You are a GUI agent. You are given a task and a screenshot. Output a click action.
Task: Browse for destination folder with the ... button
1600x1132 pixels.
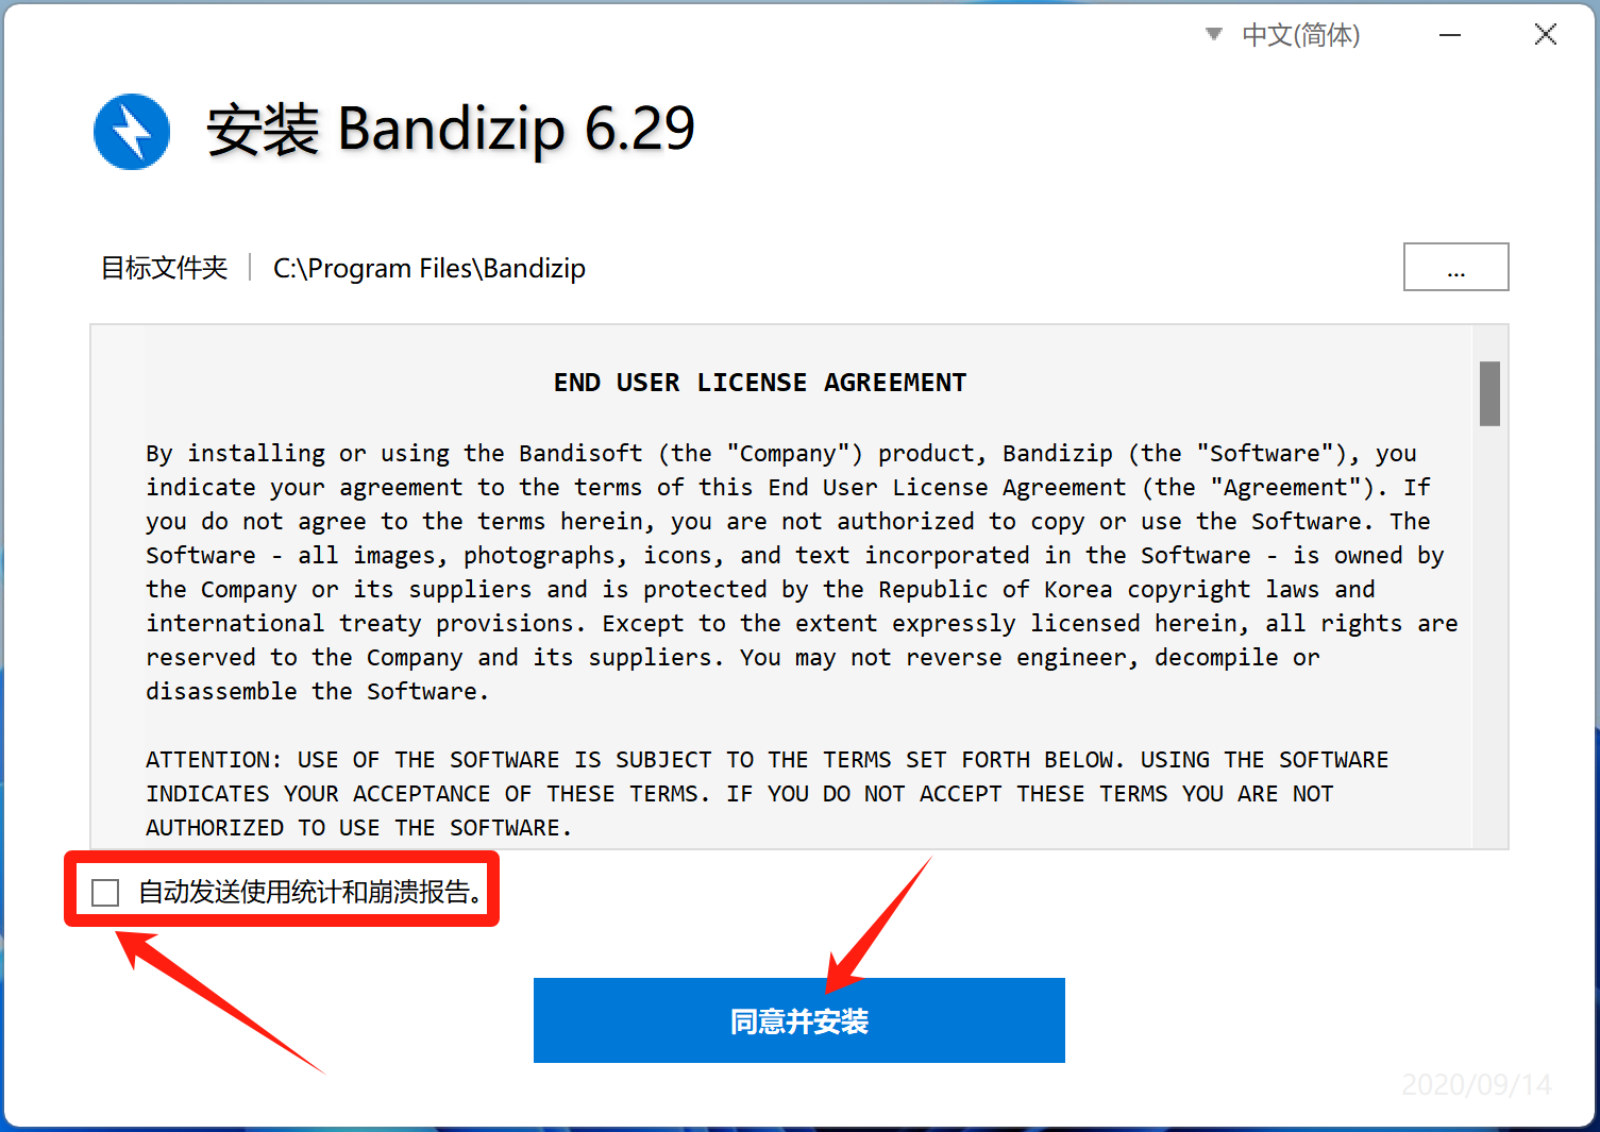(x=1456, y=267)
